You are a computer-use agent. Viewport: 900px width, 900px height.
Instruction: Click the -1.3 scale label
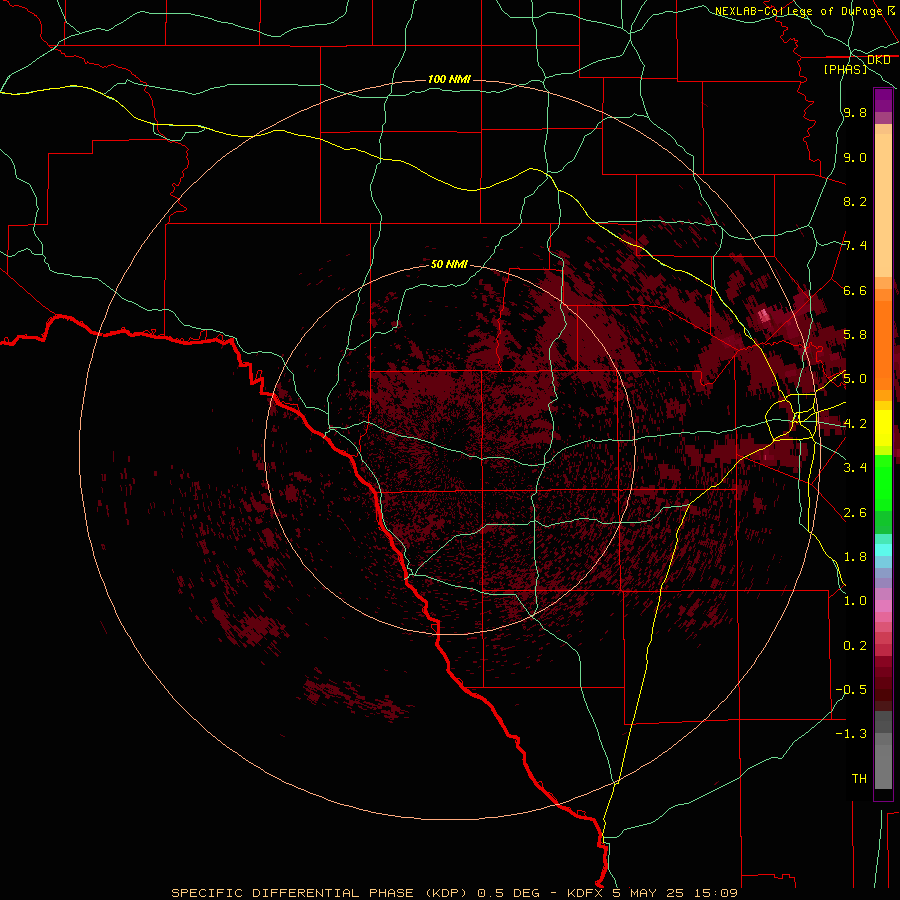(851, 734)
